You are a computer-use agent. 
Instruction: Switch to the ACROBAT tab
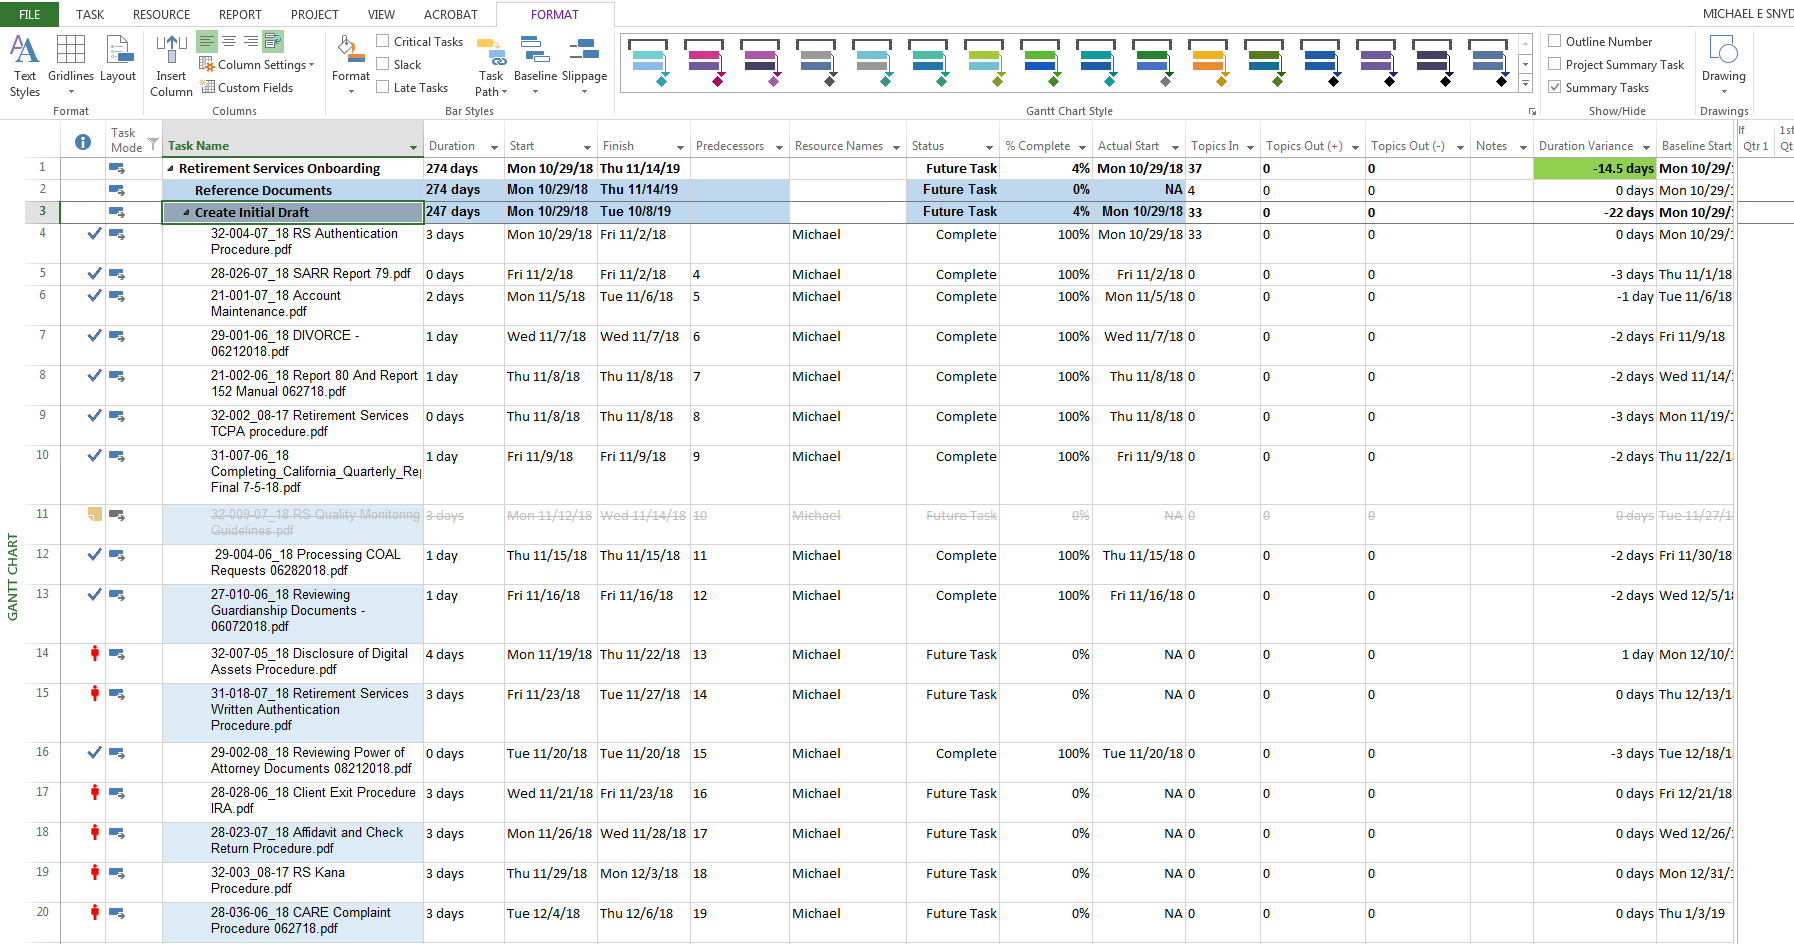pyautogui.click(x=451, y=14)
